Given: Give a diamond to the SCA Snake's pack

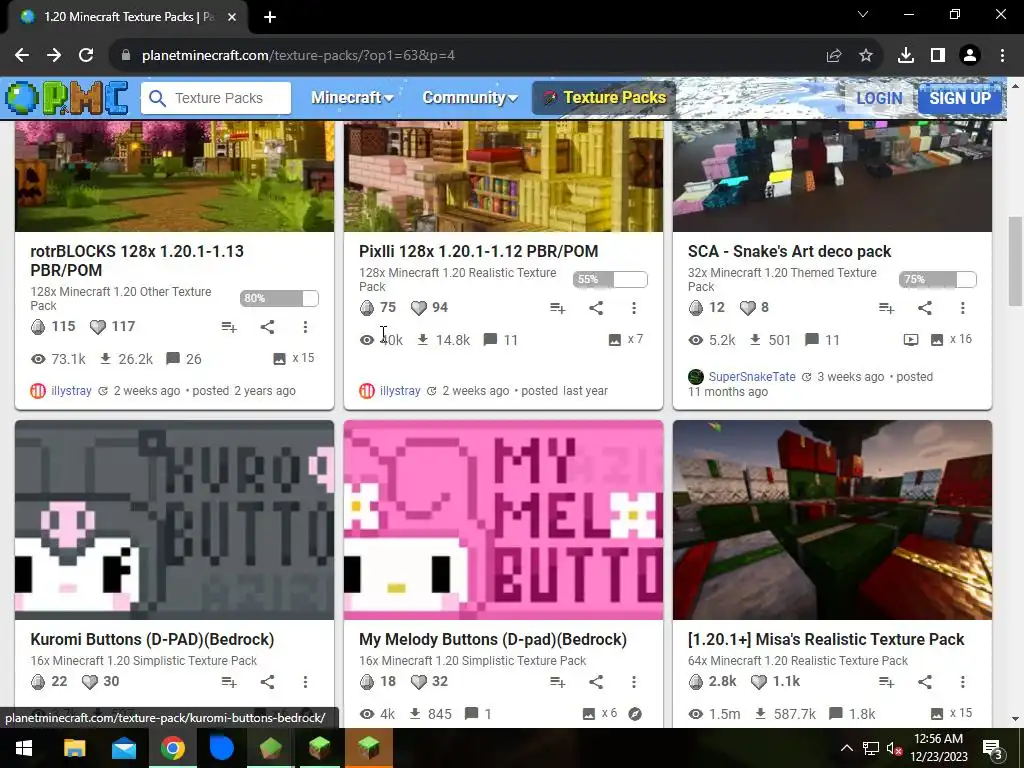Looking at the screenshot, I should coord(696,308).
